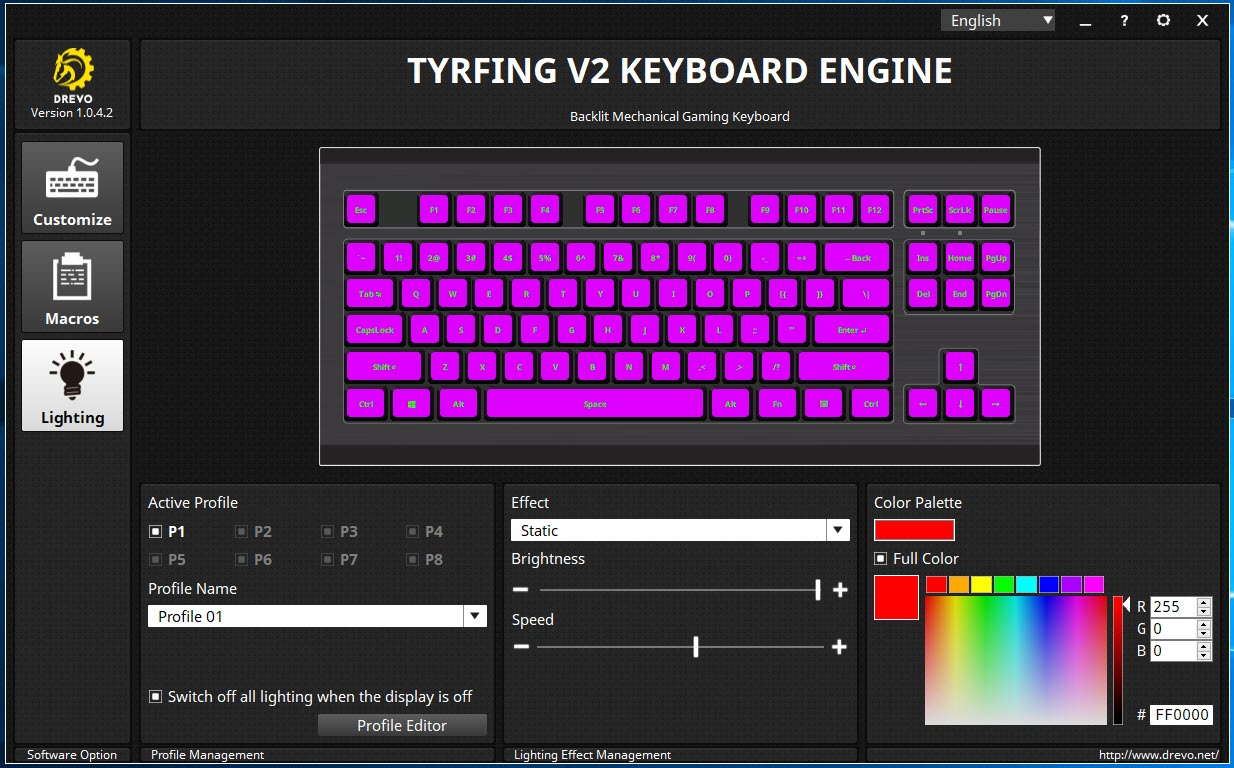
Task: Select the Del key on keyboard
Action: click(x=923, y=294)
